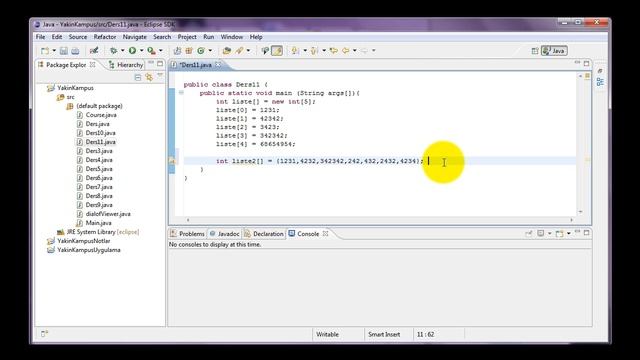Click the Open Type toolbar icon
The image size is (640, 360).
227,51
